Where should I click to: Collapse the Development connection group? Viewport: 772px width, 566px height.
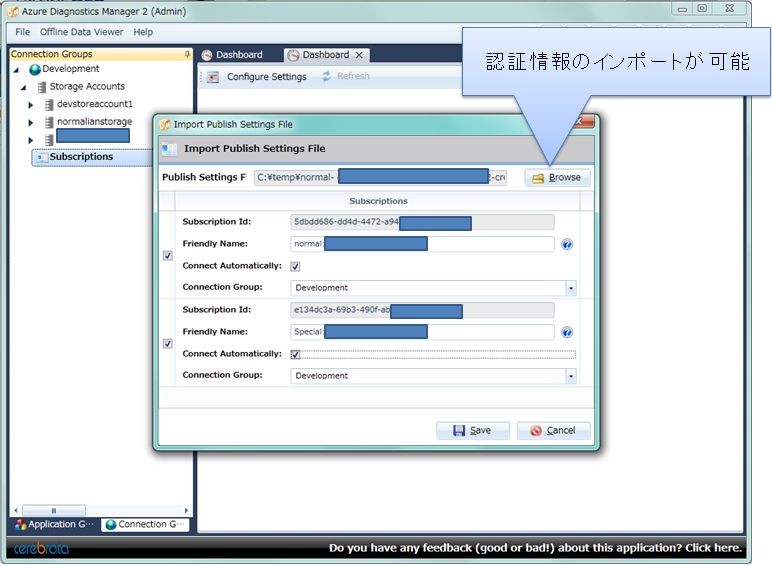[x=16, y=70]
